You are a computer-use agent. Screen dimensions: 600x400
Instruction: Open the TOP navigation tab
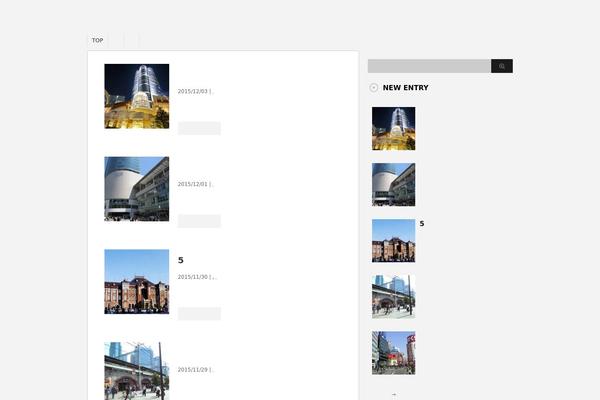[x=98, y=40]
